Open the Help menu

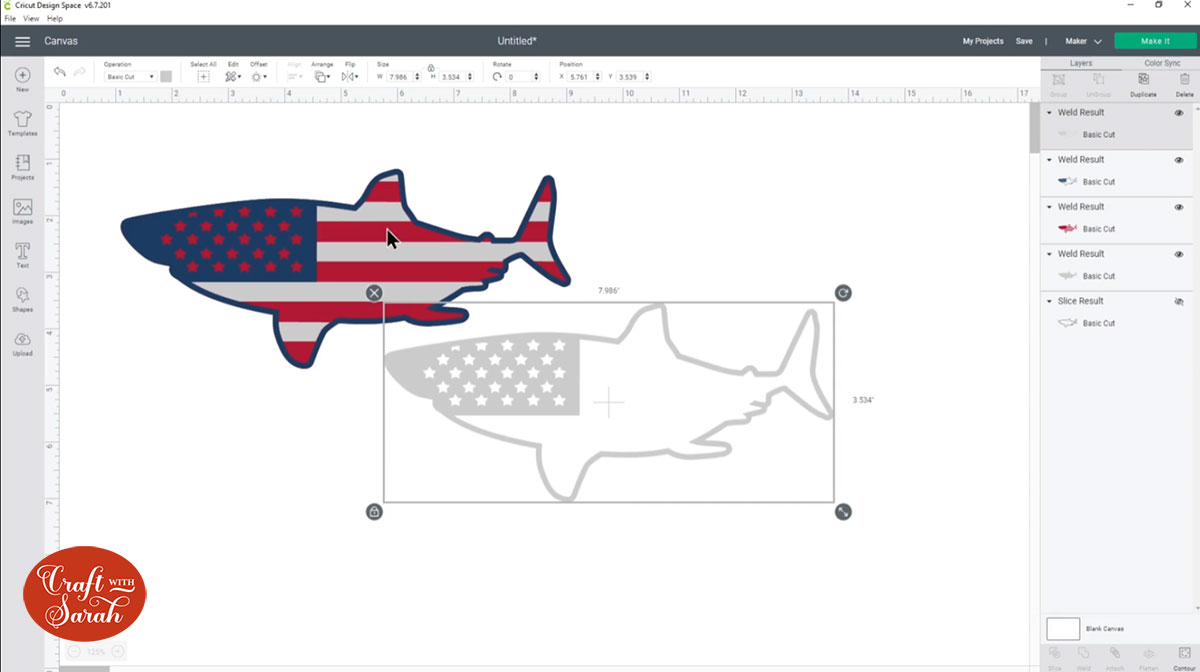coord(54,18)
